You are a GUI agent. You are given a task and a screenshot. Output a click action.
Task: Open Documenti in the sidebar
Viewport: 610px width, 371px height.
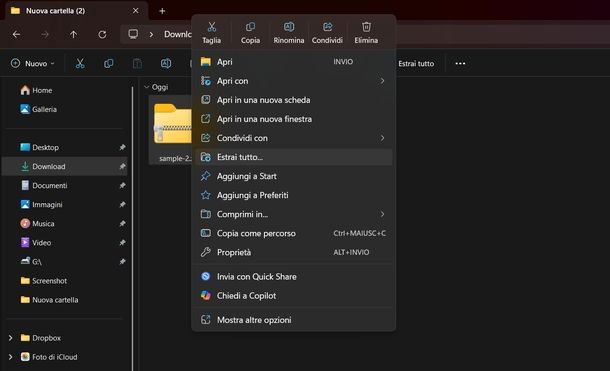click(x=64, y=186)
